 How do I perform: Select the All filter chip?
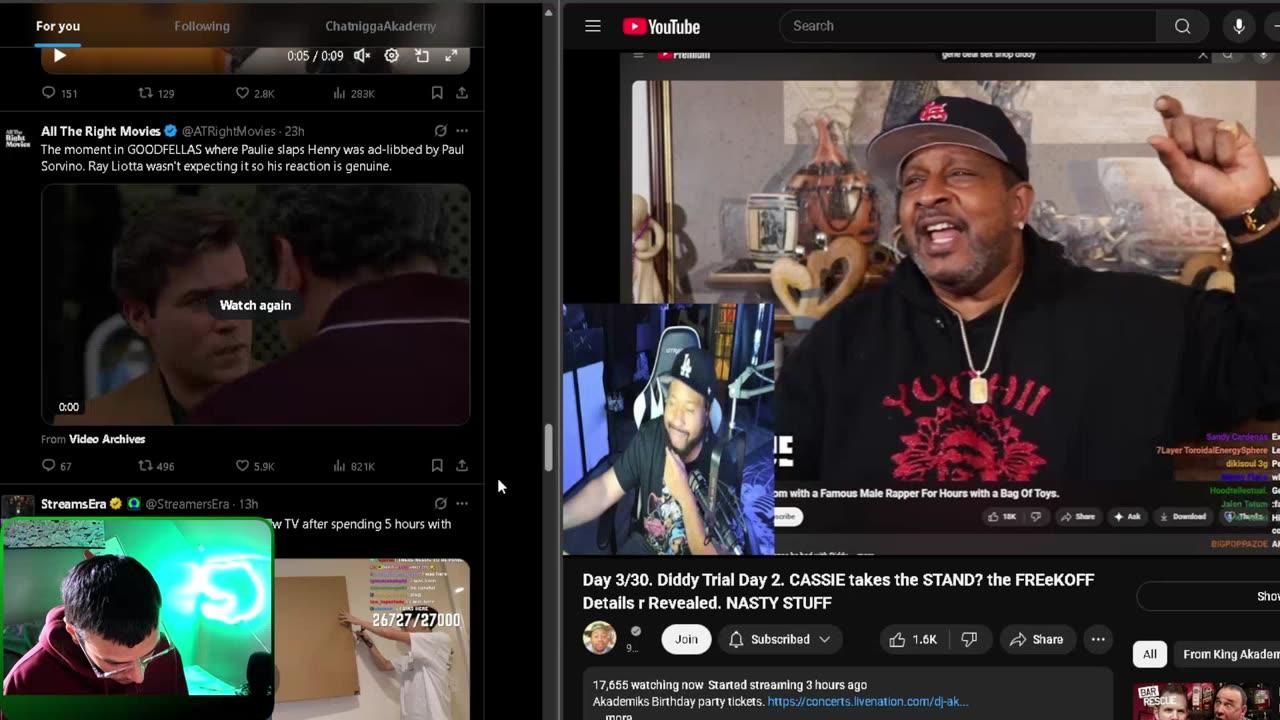click(1150, 654)
